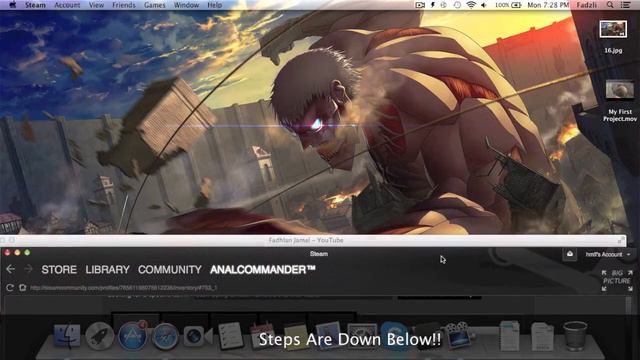Switch to the STORE tab in Steam
The width and height of the screenshot is (640, 360).
pyautogui.click(x=59, y=270)
